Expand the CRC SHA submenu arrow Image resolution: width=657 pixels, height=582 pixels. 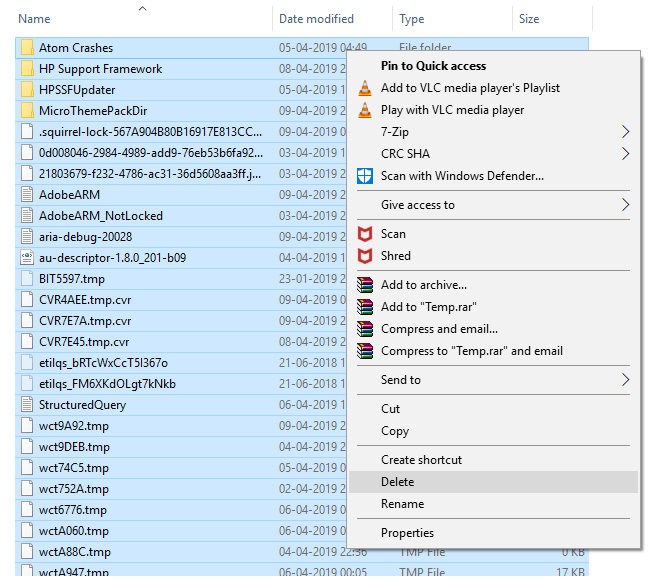(626, 154)
